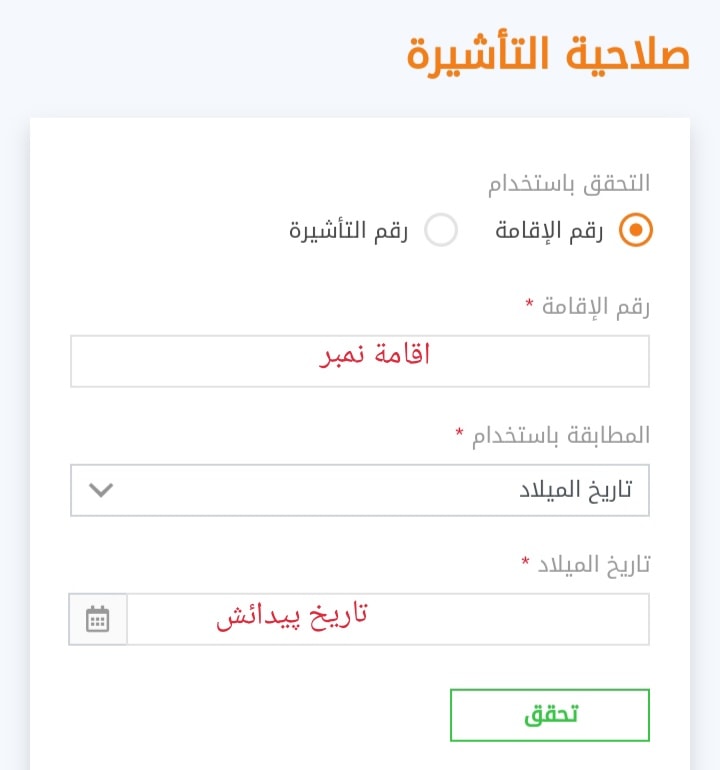720x770 pixels.
Task: Open the calendar date picker icon
Action: click(x=98, y=619)
